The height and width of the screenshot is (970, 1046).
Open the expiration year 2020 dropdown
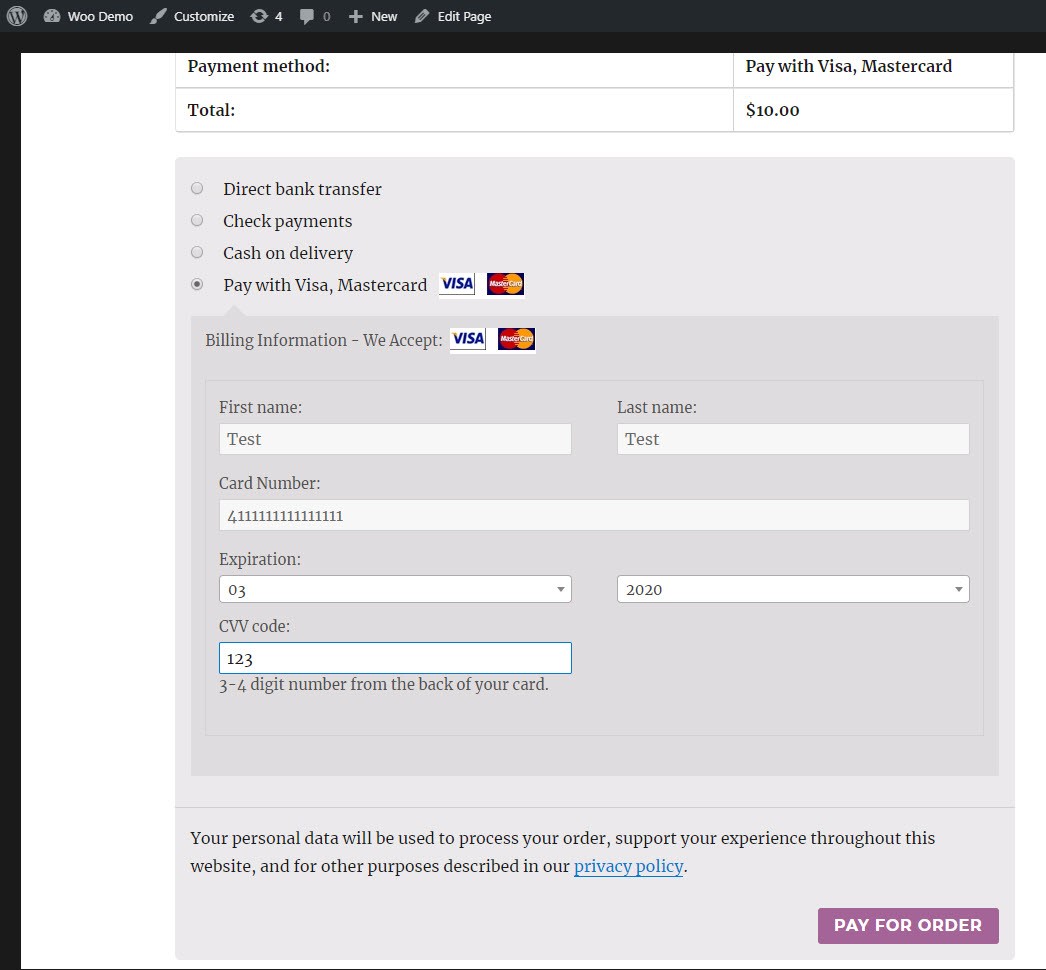(793, 589)
